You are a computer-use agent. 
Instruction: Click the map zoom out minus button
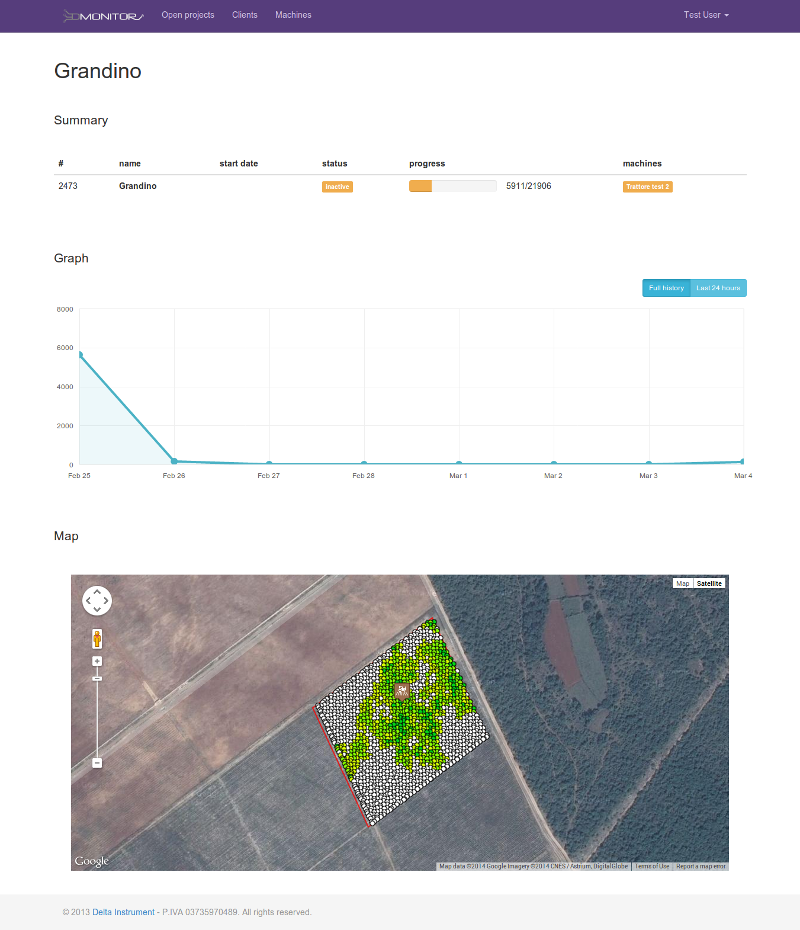97,763
